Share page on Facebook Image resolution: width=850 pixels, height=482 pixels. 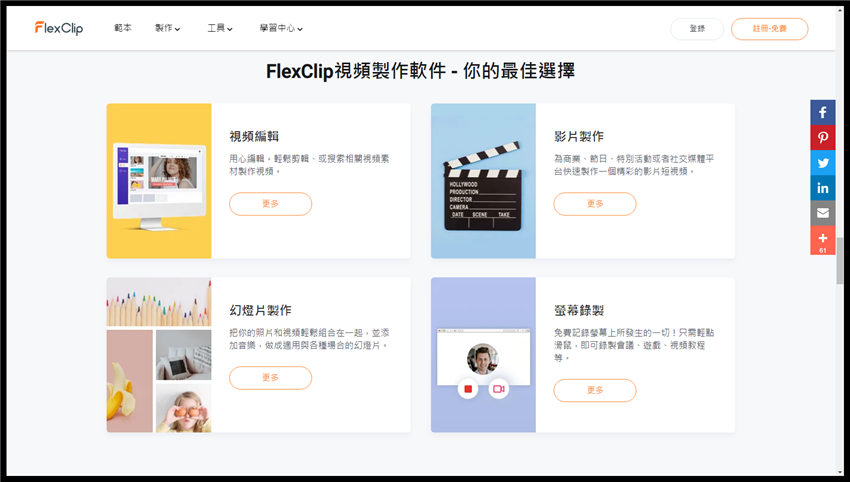tap(822, 112)
